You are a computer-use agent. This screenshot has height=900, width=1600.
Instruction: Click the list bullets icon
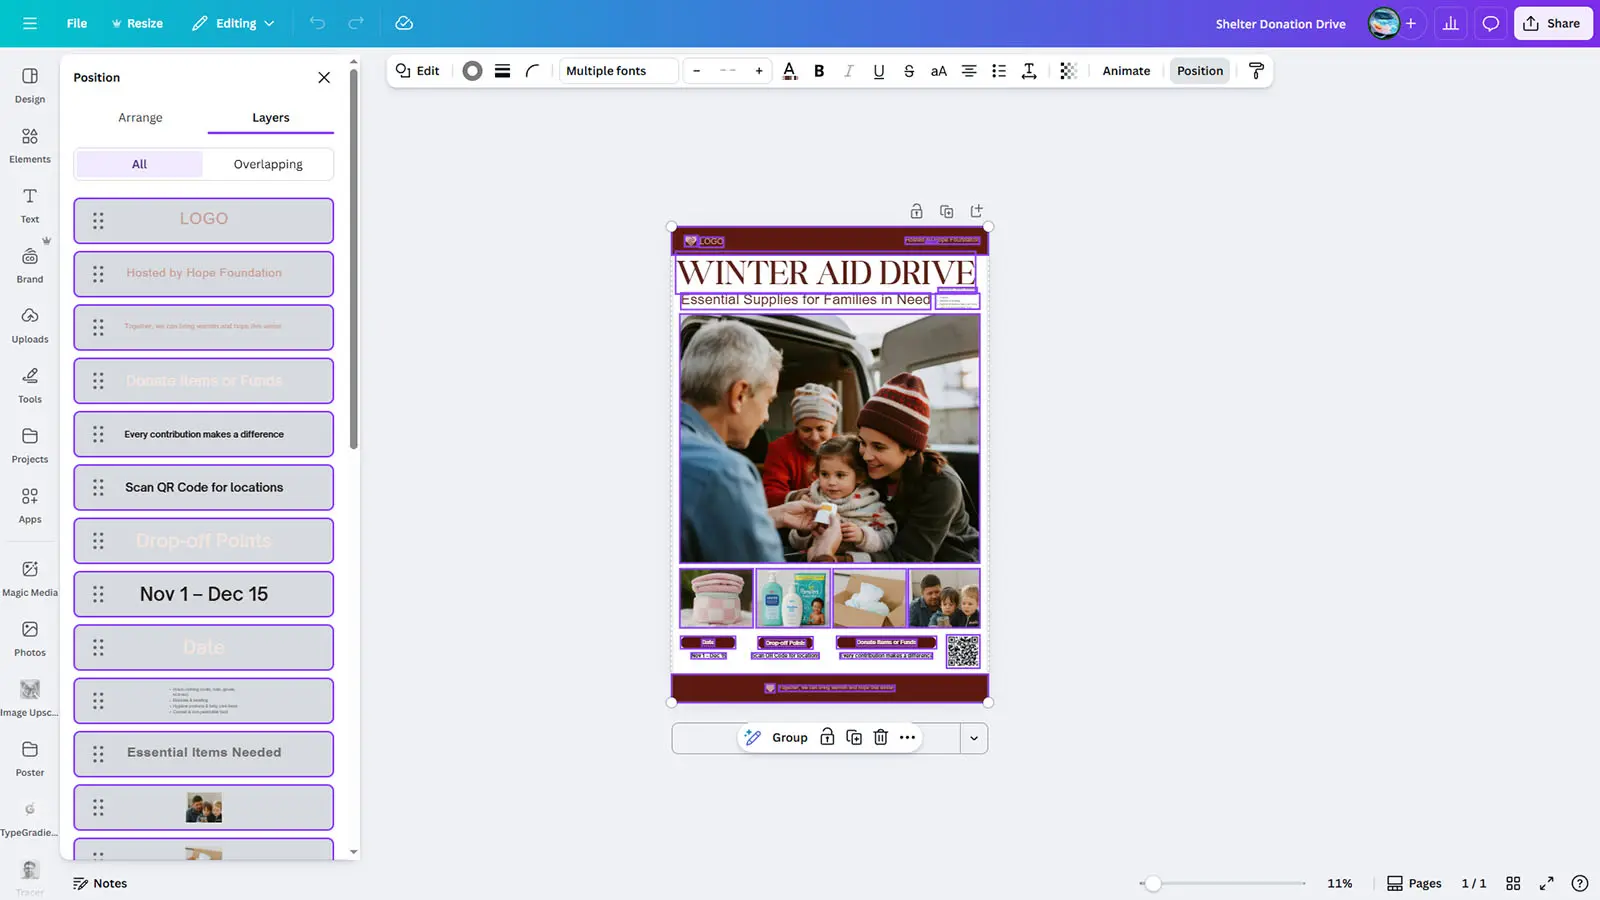998,71
